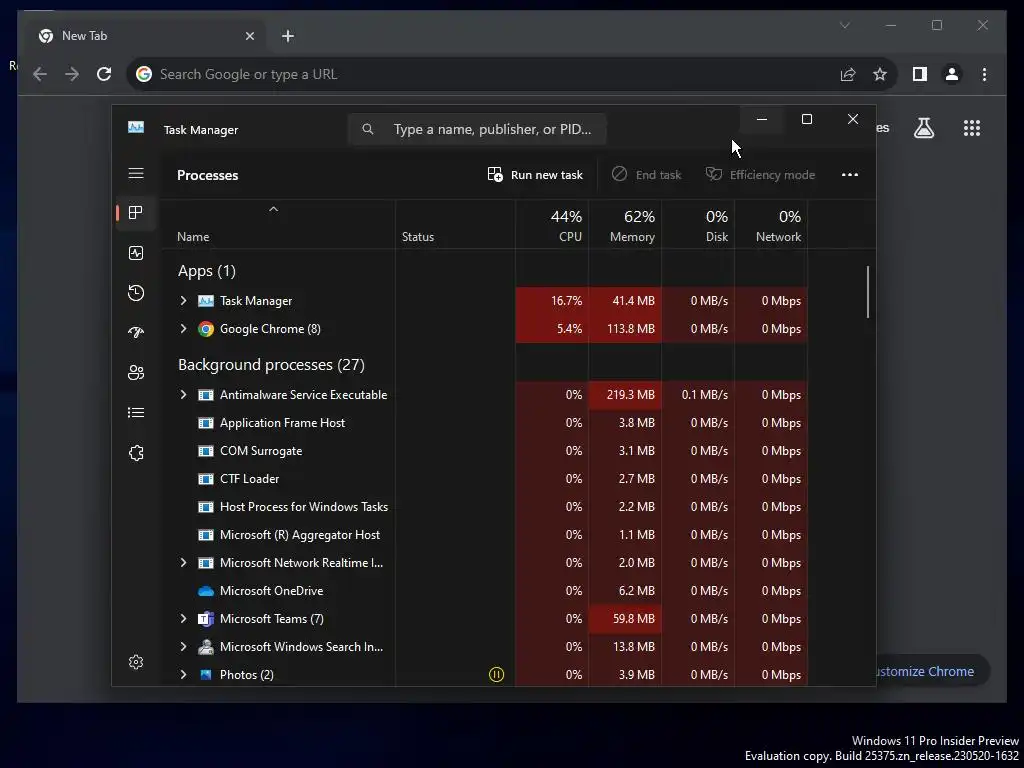
Task: Sort by the Network column header
Action: click(771, 225)
